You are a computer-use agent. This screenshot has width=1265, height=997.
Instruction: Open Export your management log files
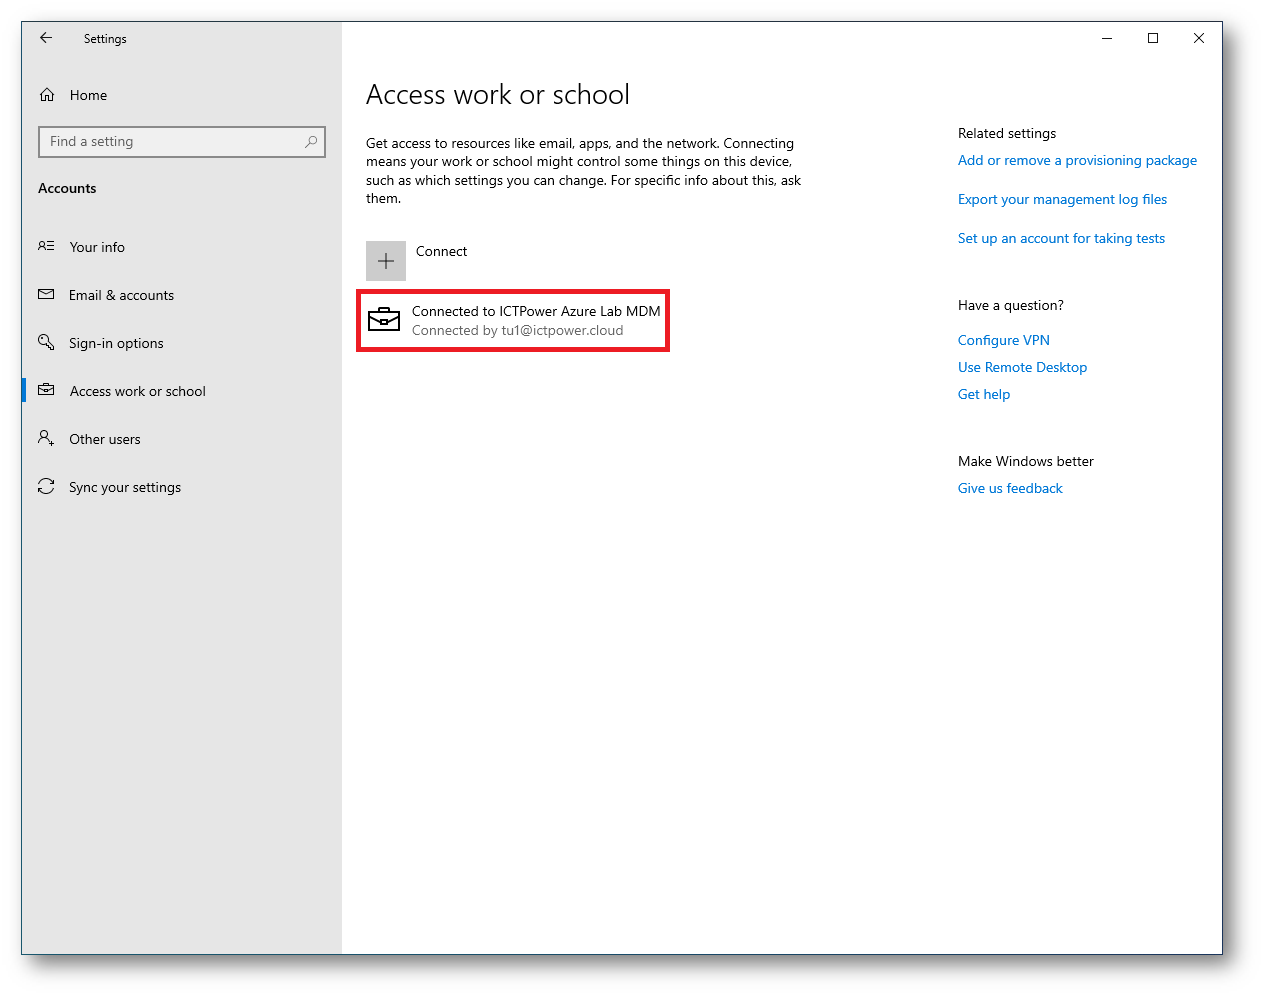click(x=1062, y=199)
